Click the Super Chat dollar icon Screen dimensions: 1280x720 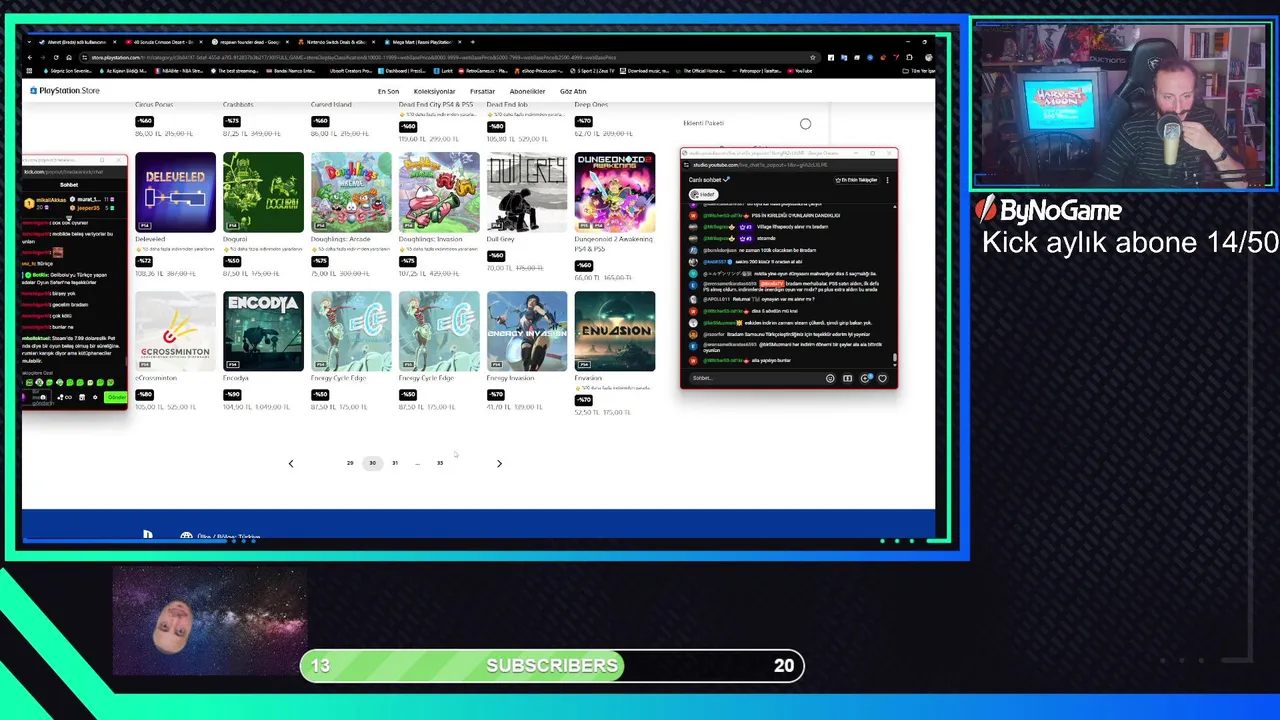pyautogui.click(x=865, y=379)
